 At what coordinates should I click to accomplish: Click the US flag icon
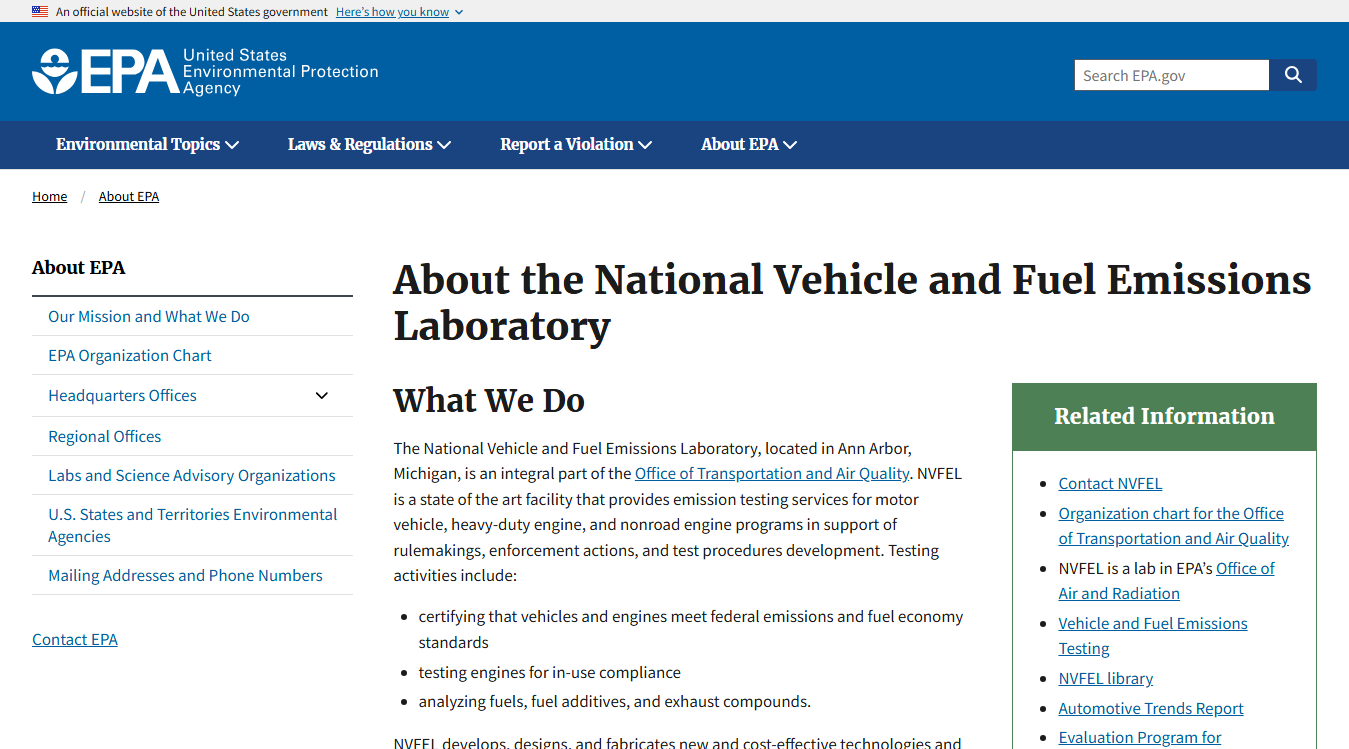click(x=40, y=11)
